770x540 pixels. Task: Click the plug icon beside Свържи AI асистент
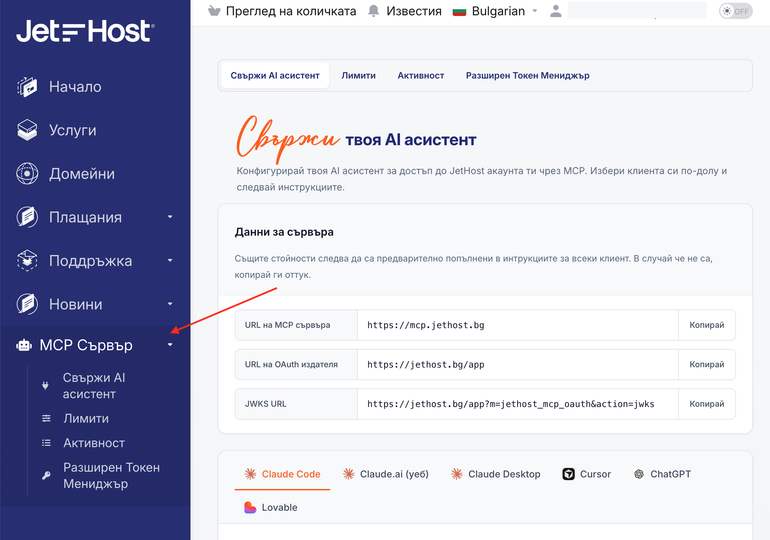coord(45,385)
